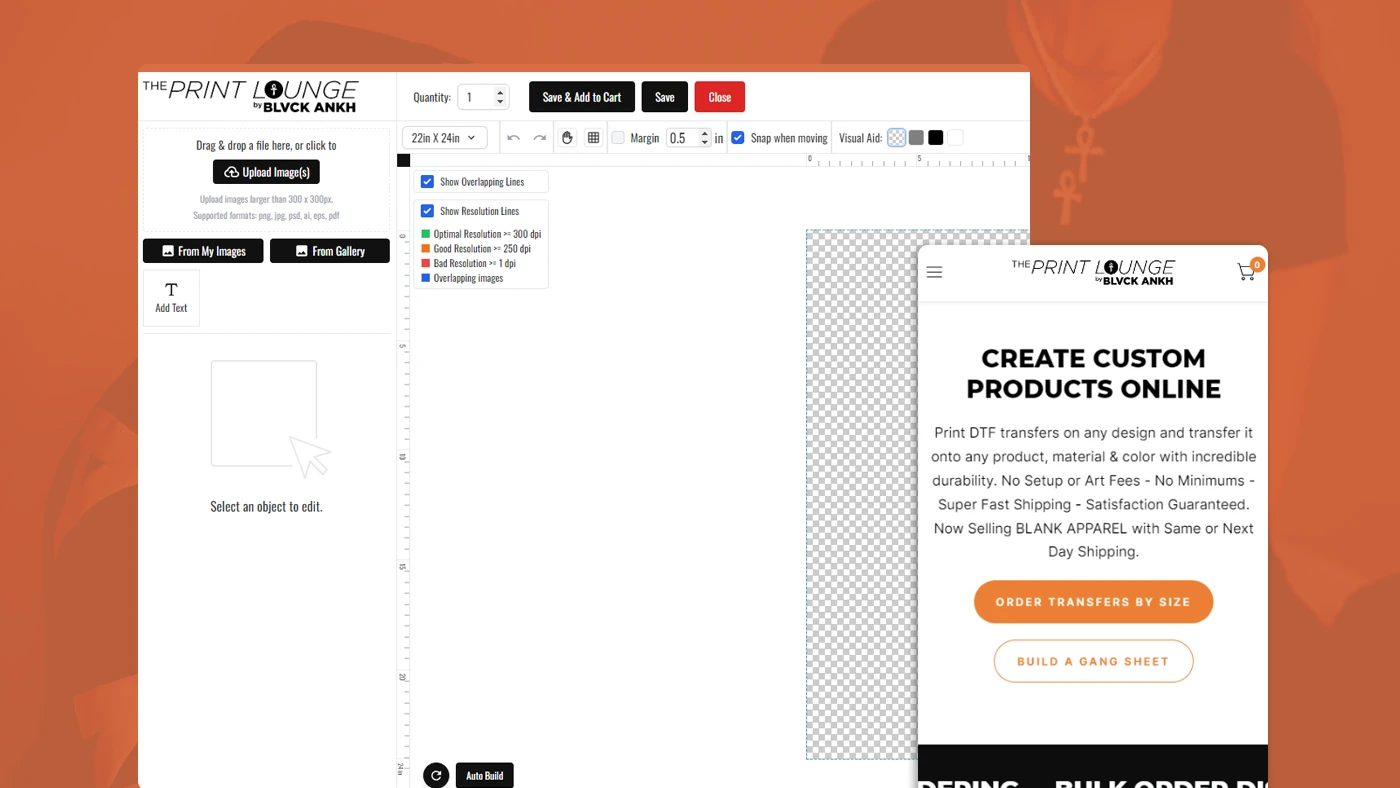
Task: Redo the last undone action
Action: [x=540, y=138]
